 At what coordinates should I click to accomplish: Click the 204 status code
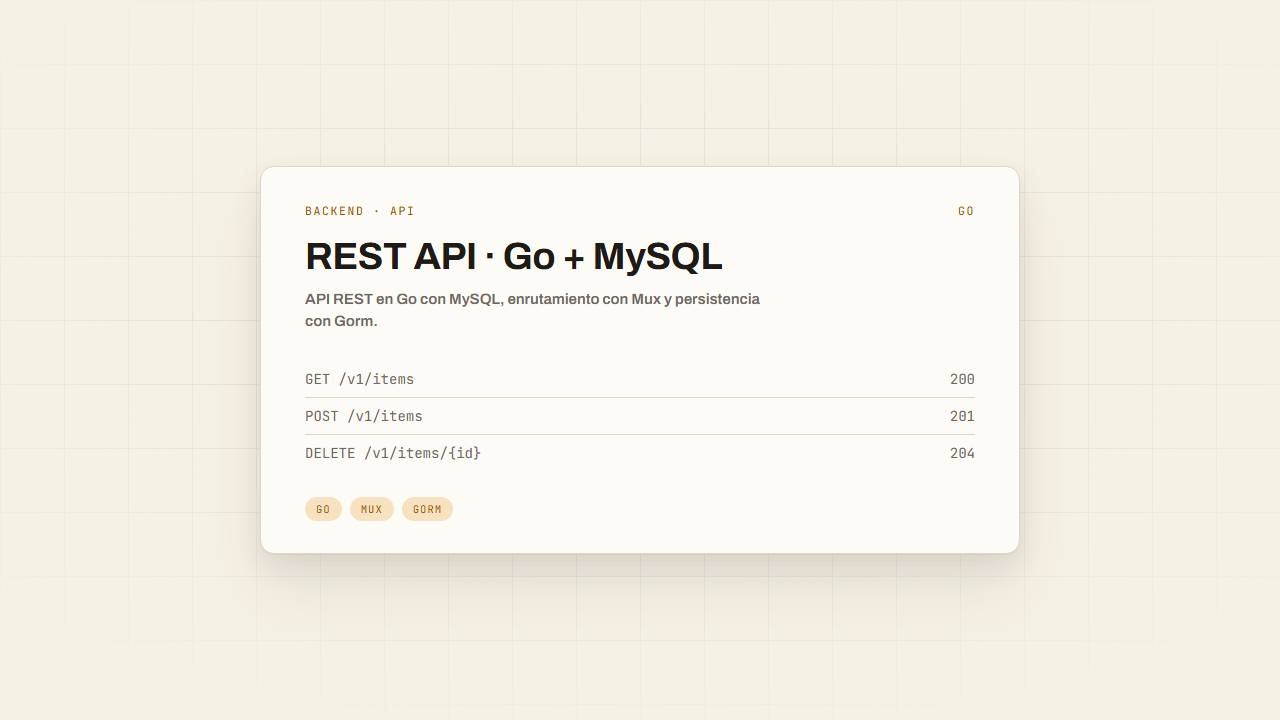tap(962, 453)
